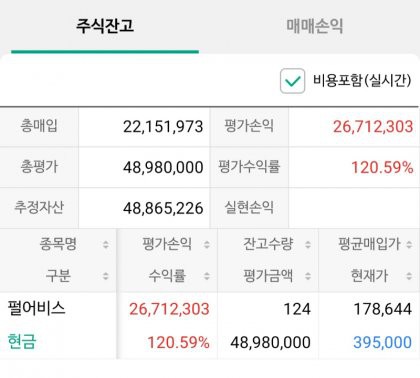
Task: Sort by 평균매입가 column arrows icon
Action: coord(409,245)
